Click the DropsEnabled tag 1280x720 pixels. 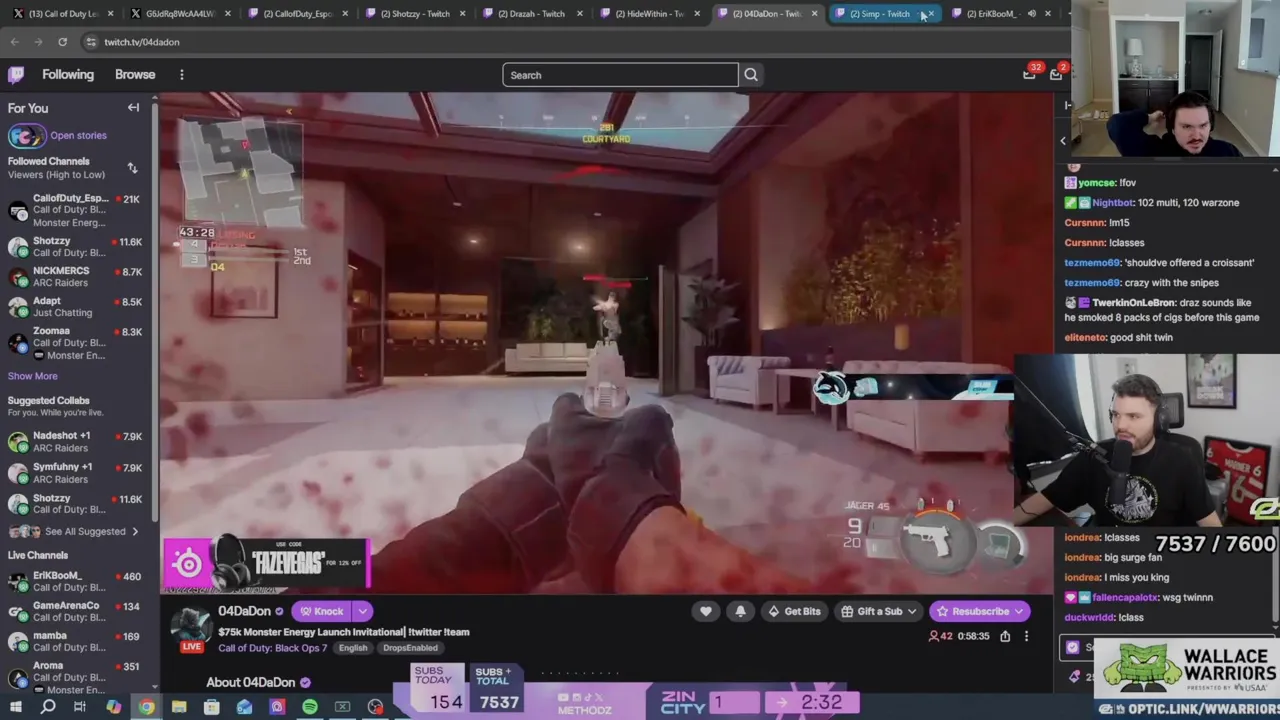410,648
